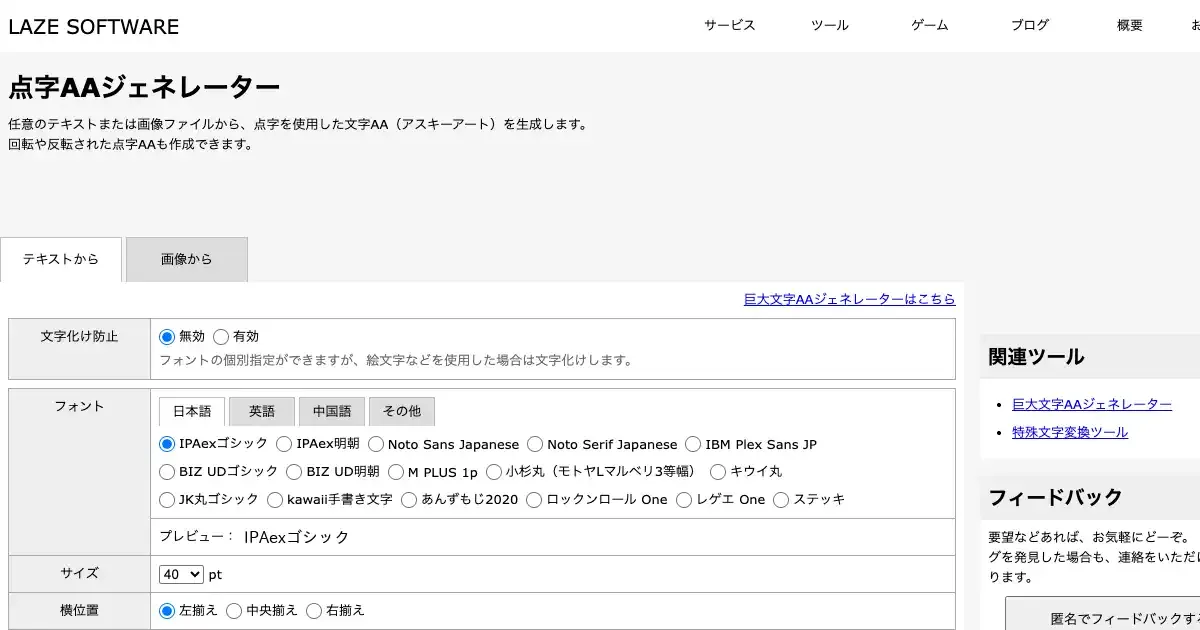This screenshot has width=1200, height=630.
Task: Open the サービス menu in header
Action: click(730, 26)
